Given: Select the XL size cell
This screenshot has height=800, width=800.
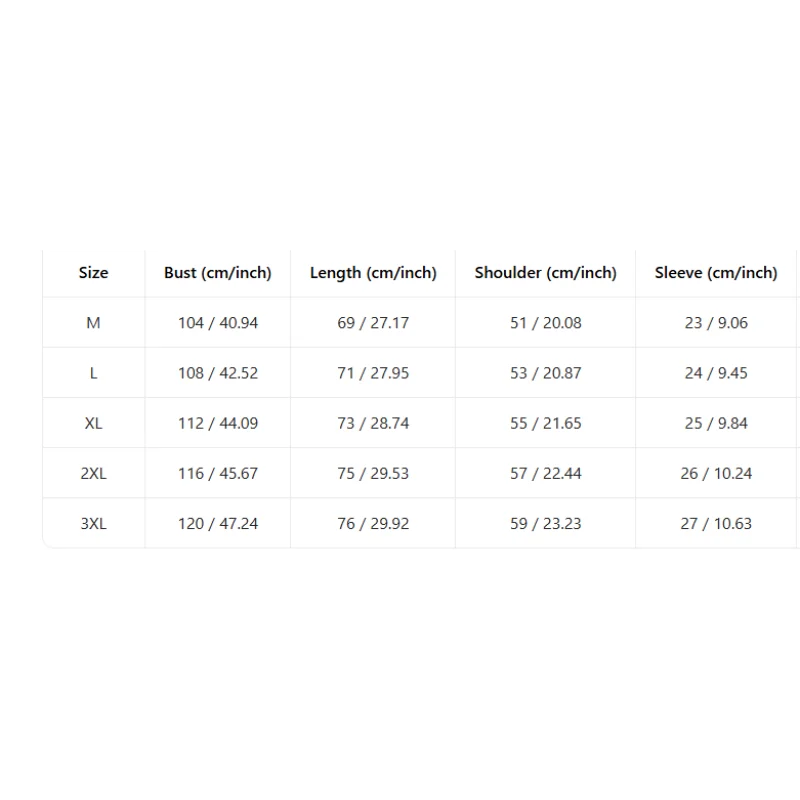Looking at the screenshot, I should click(x=93, y=423).
